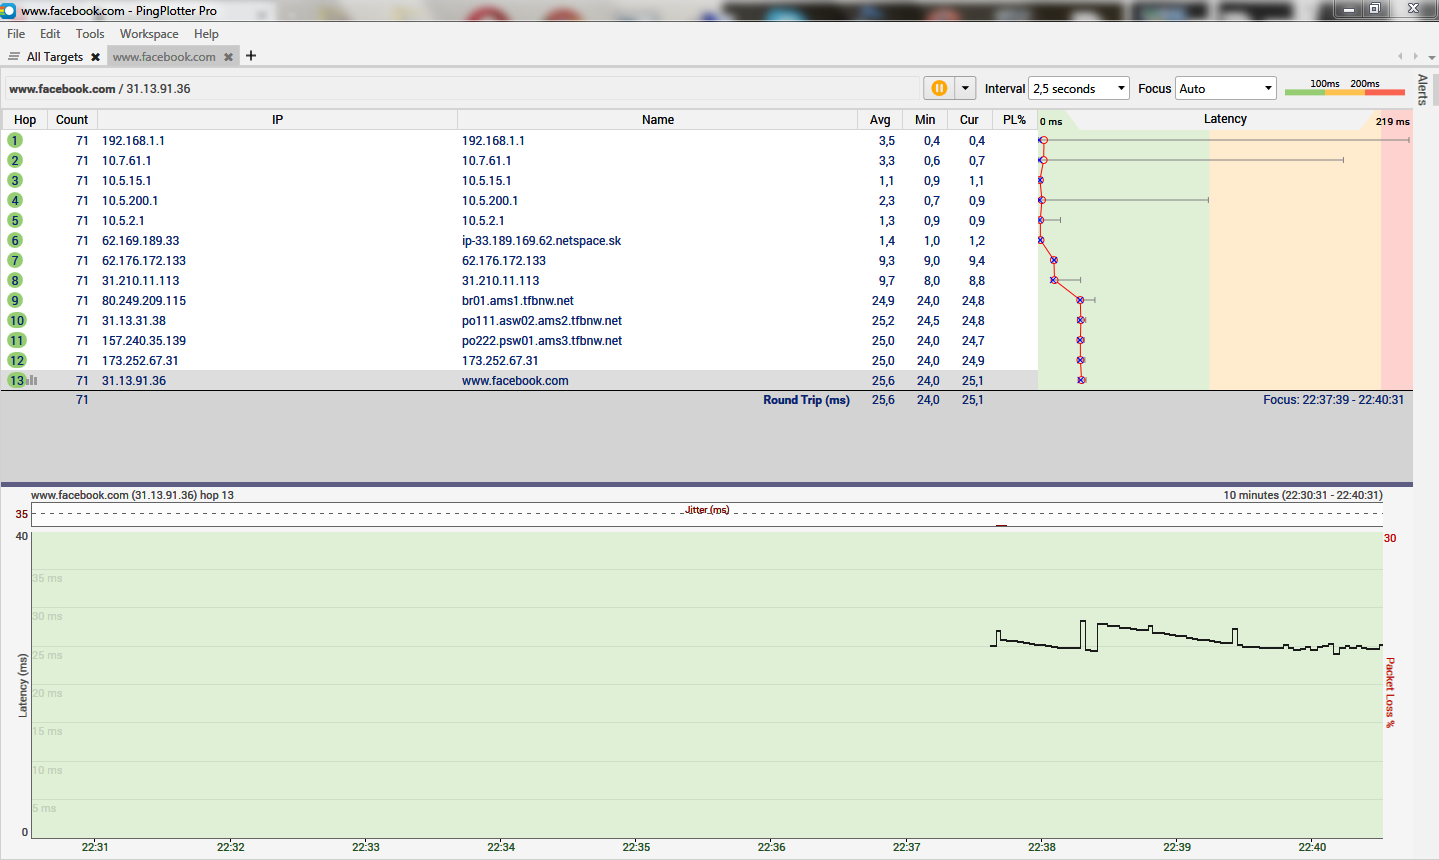This screenshot has width=1439, height=860.
Task: Pause the trace with the orange button
Action: coord(939,88)
